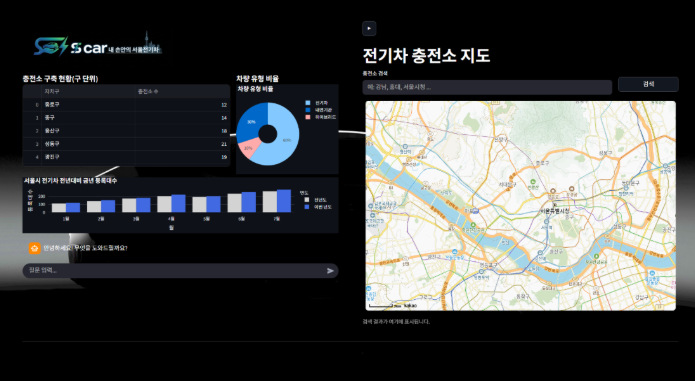Viewport: 695px width, 381px height.
Task: Click the 서울특별시청 marker on the map
Action: (x=554, y=211)
